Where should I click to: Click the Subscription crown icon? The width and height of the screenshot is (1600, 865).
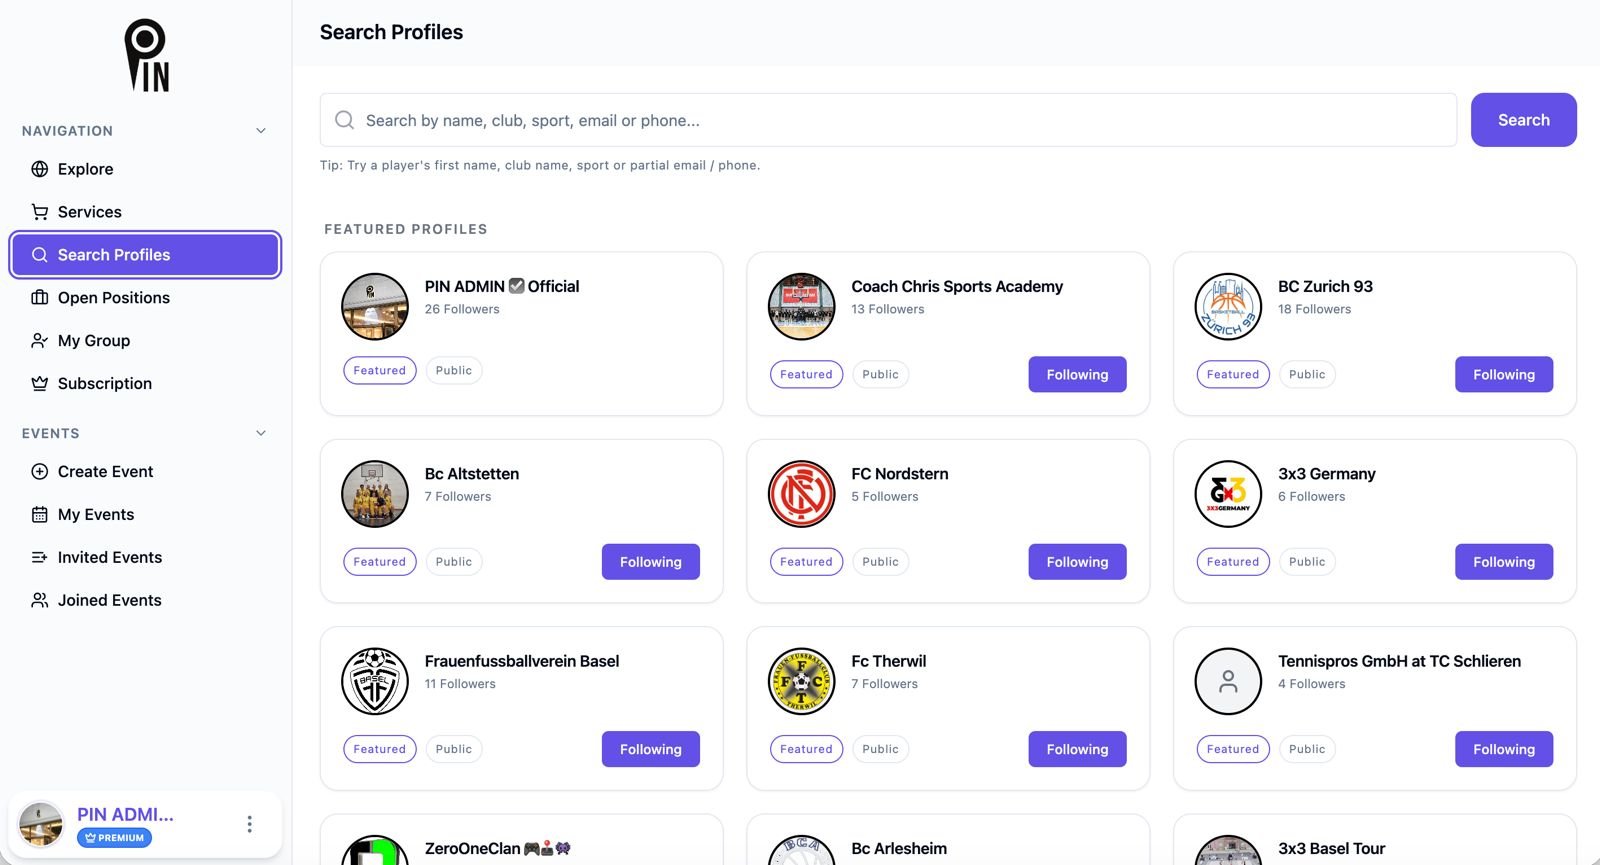(40, 384)
